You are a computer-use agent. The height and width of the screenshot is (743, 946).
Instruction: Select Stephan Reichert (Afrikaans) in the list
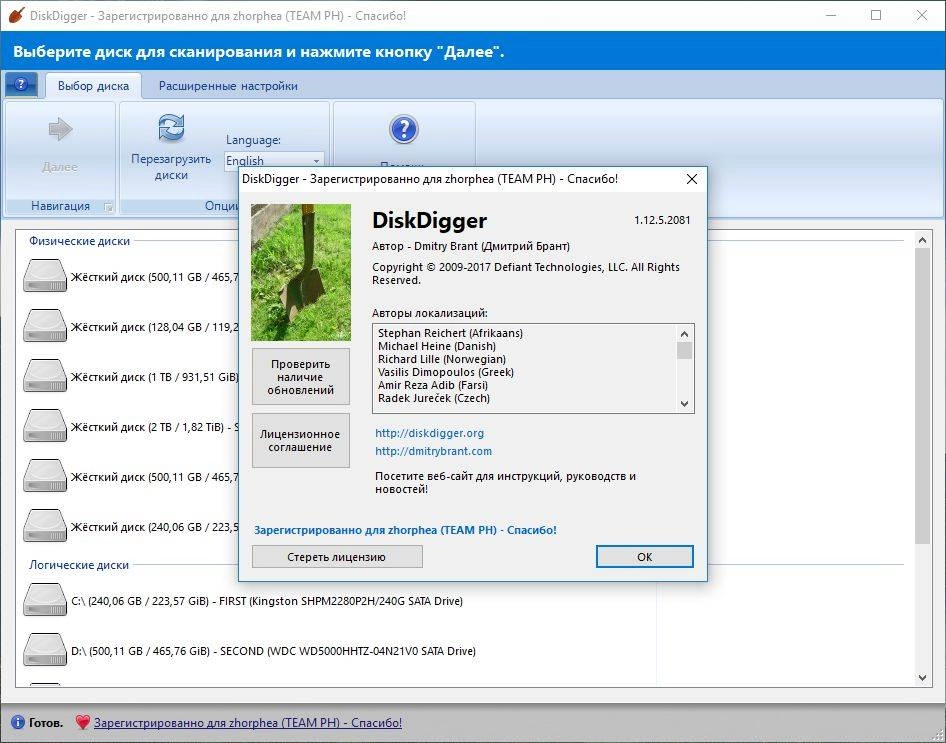[x=450, y=333]
